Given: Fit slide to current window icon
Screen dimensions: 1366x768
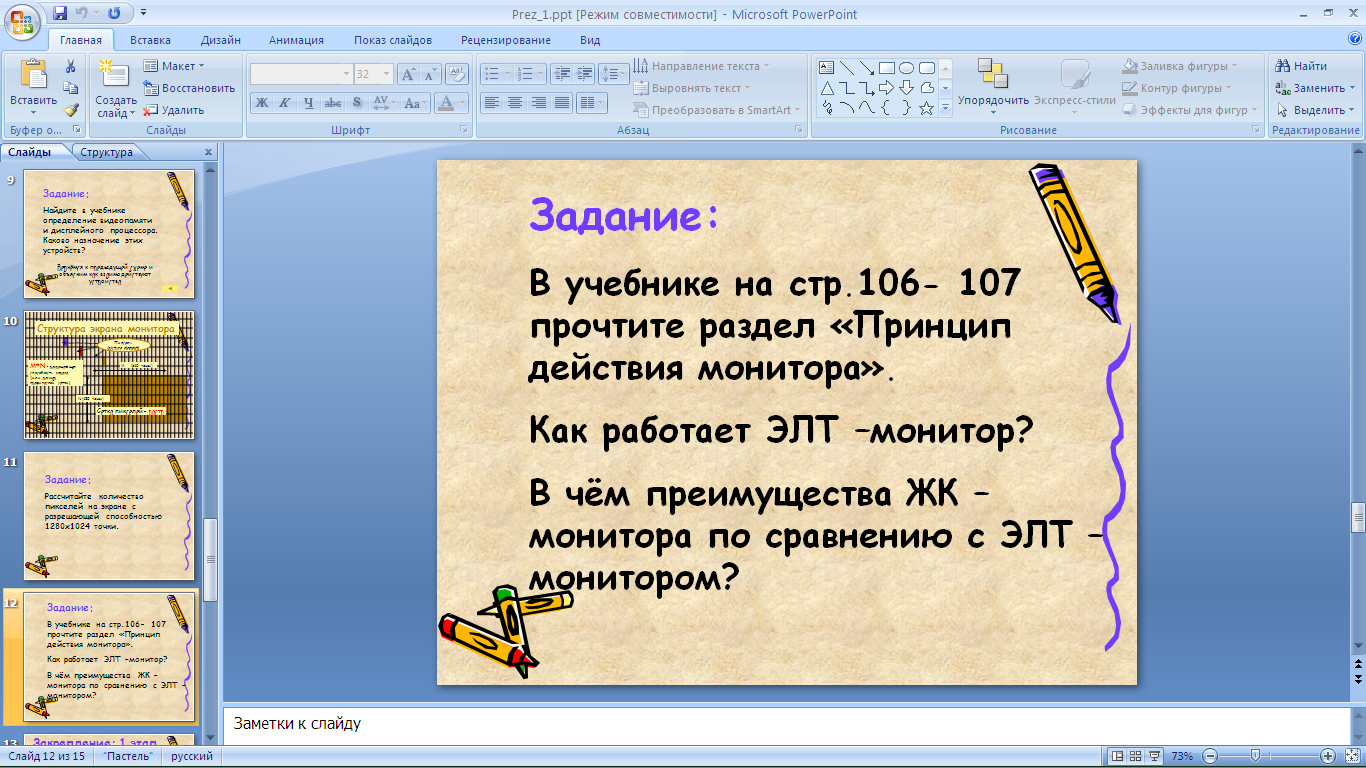Looking at the screenshot, I should point(1351,756).
